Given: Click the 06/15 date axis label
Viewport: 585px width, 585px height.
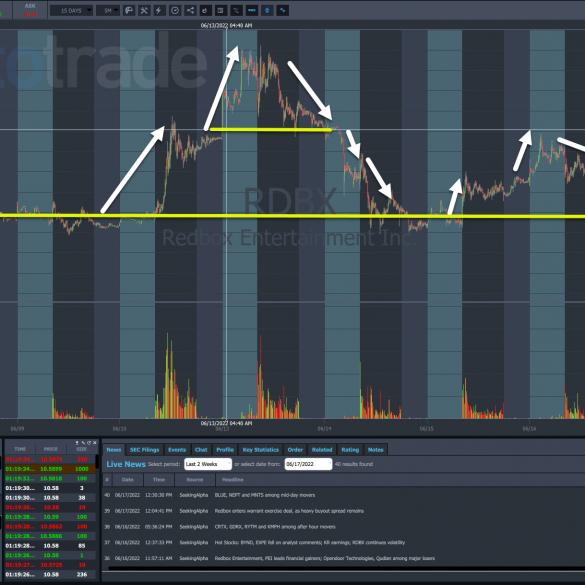Looking at the screenshot, I should pos(427,429).
